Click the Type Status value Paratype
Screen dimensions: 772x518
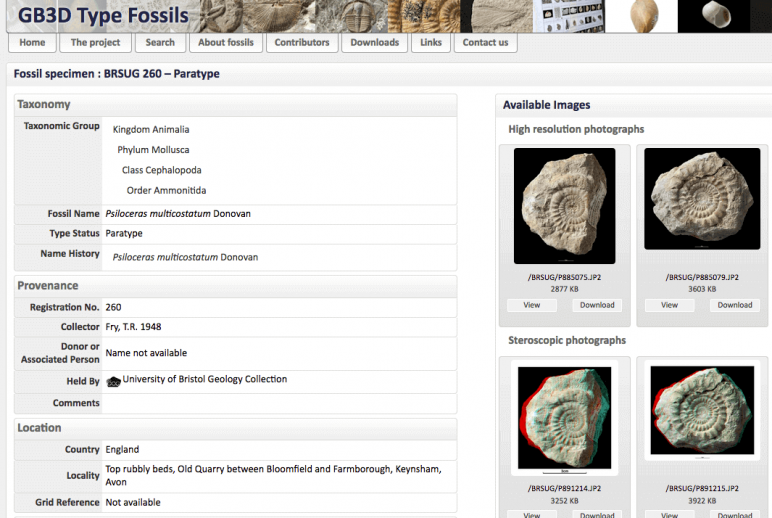(x=124, y=233)
